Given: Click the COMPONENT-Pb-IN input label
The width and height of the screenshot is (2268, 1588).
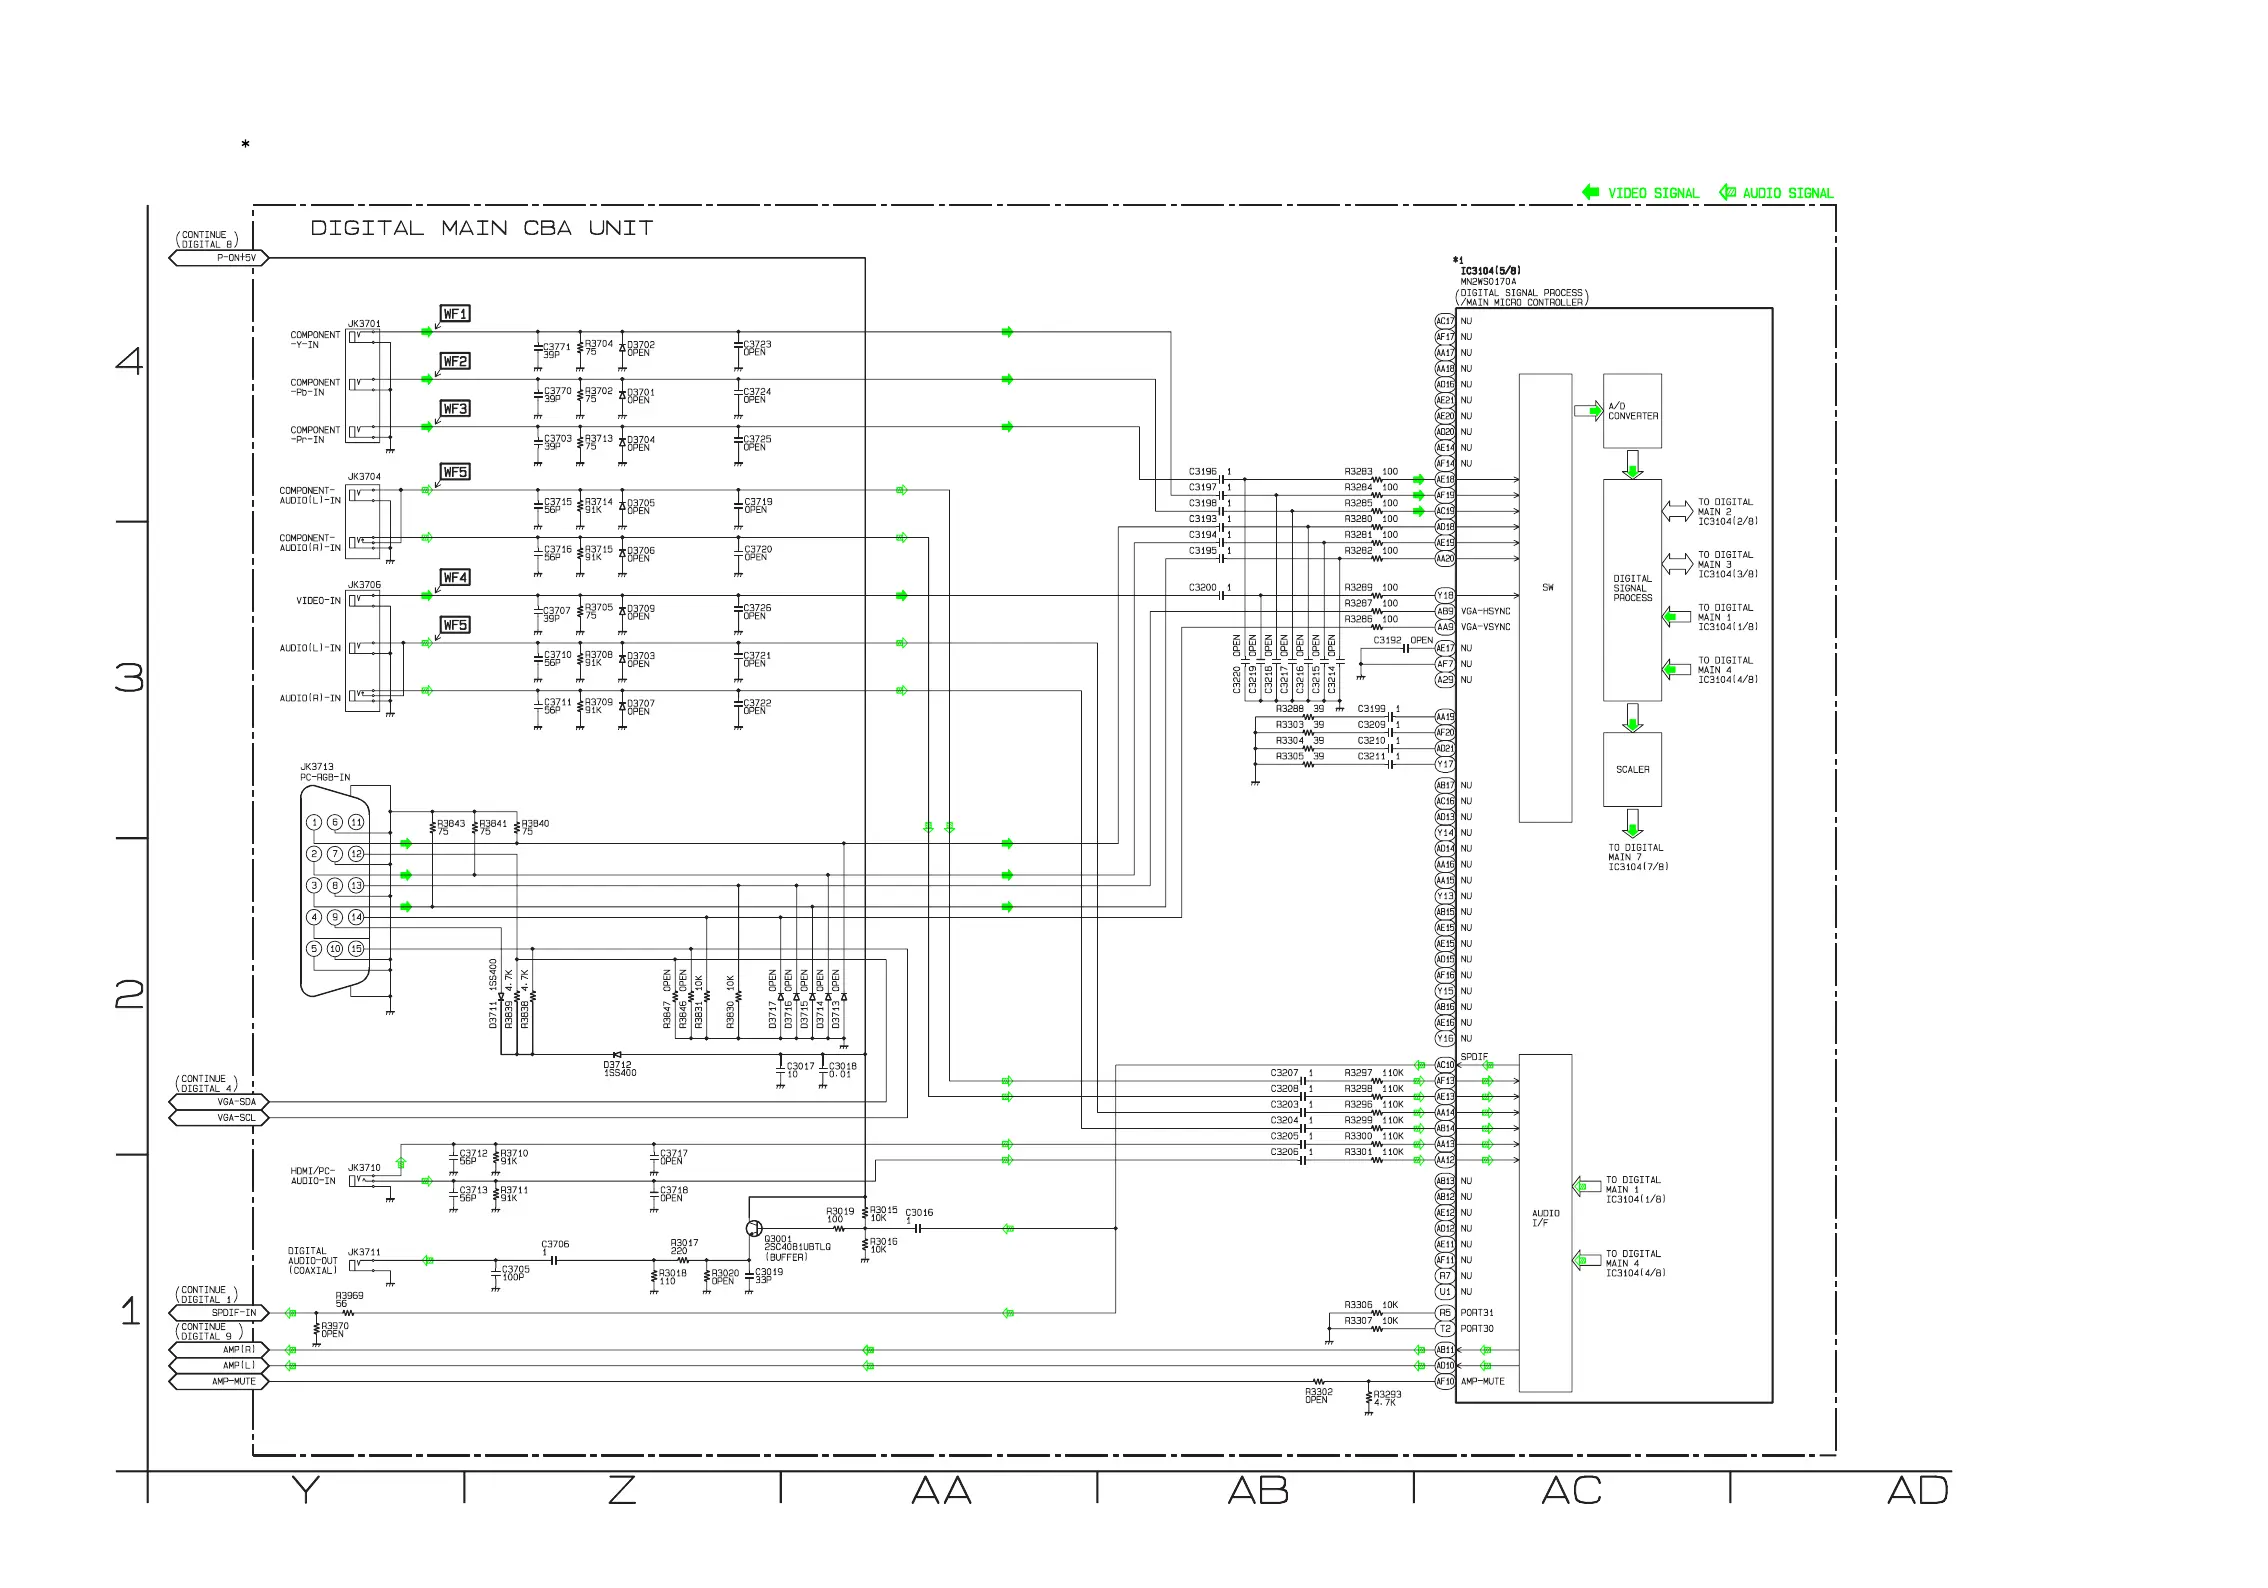Looking at the screenshot, I should [x=315, y=387].
